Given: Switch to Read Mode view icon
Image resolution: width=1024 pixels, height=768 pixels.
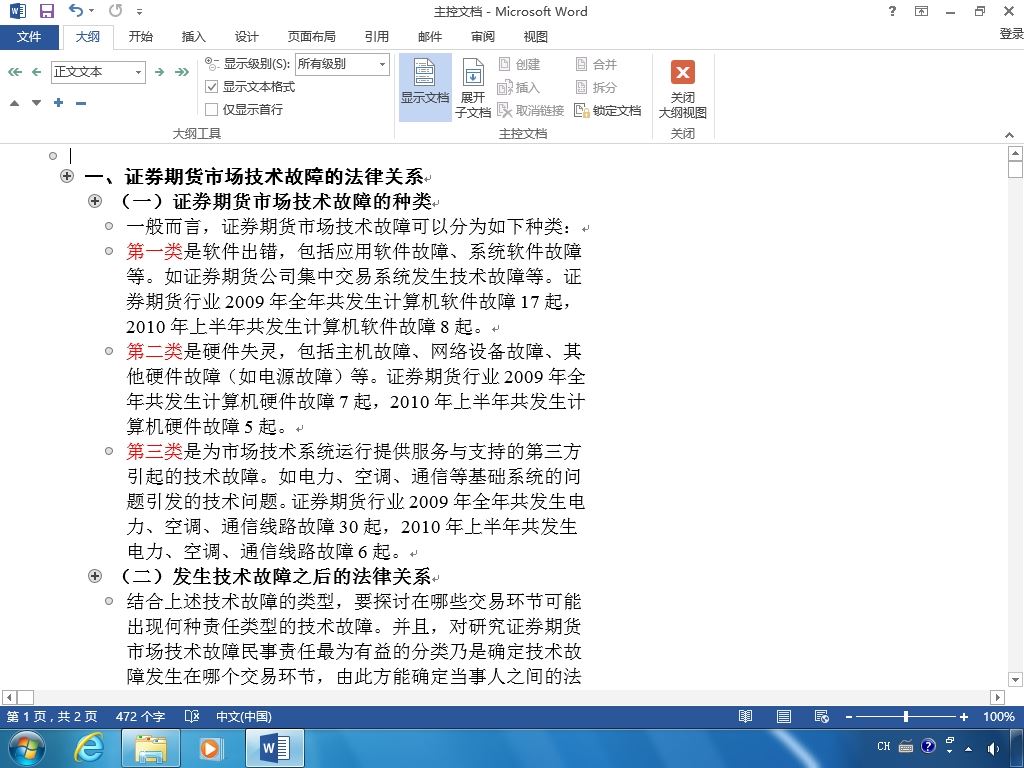Looking at the screenshot, I should [x=745, y=716].
